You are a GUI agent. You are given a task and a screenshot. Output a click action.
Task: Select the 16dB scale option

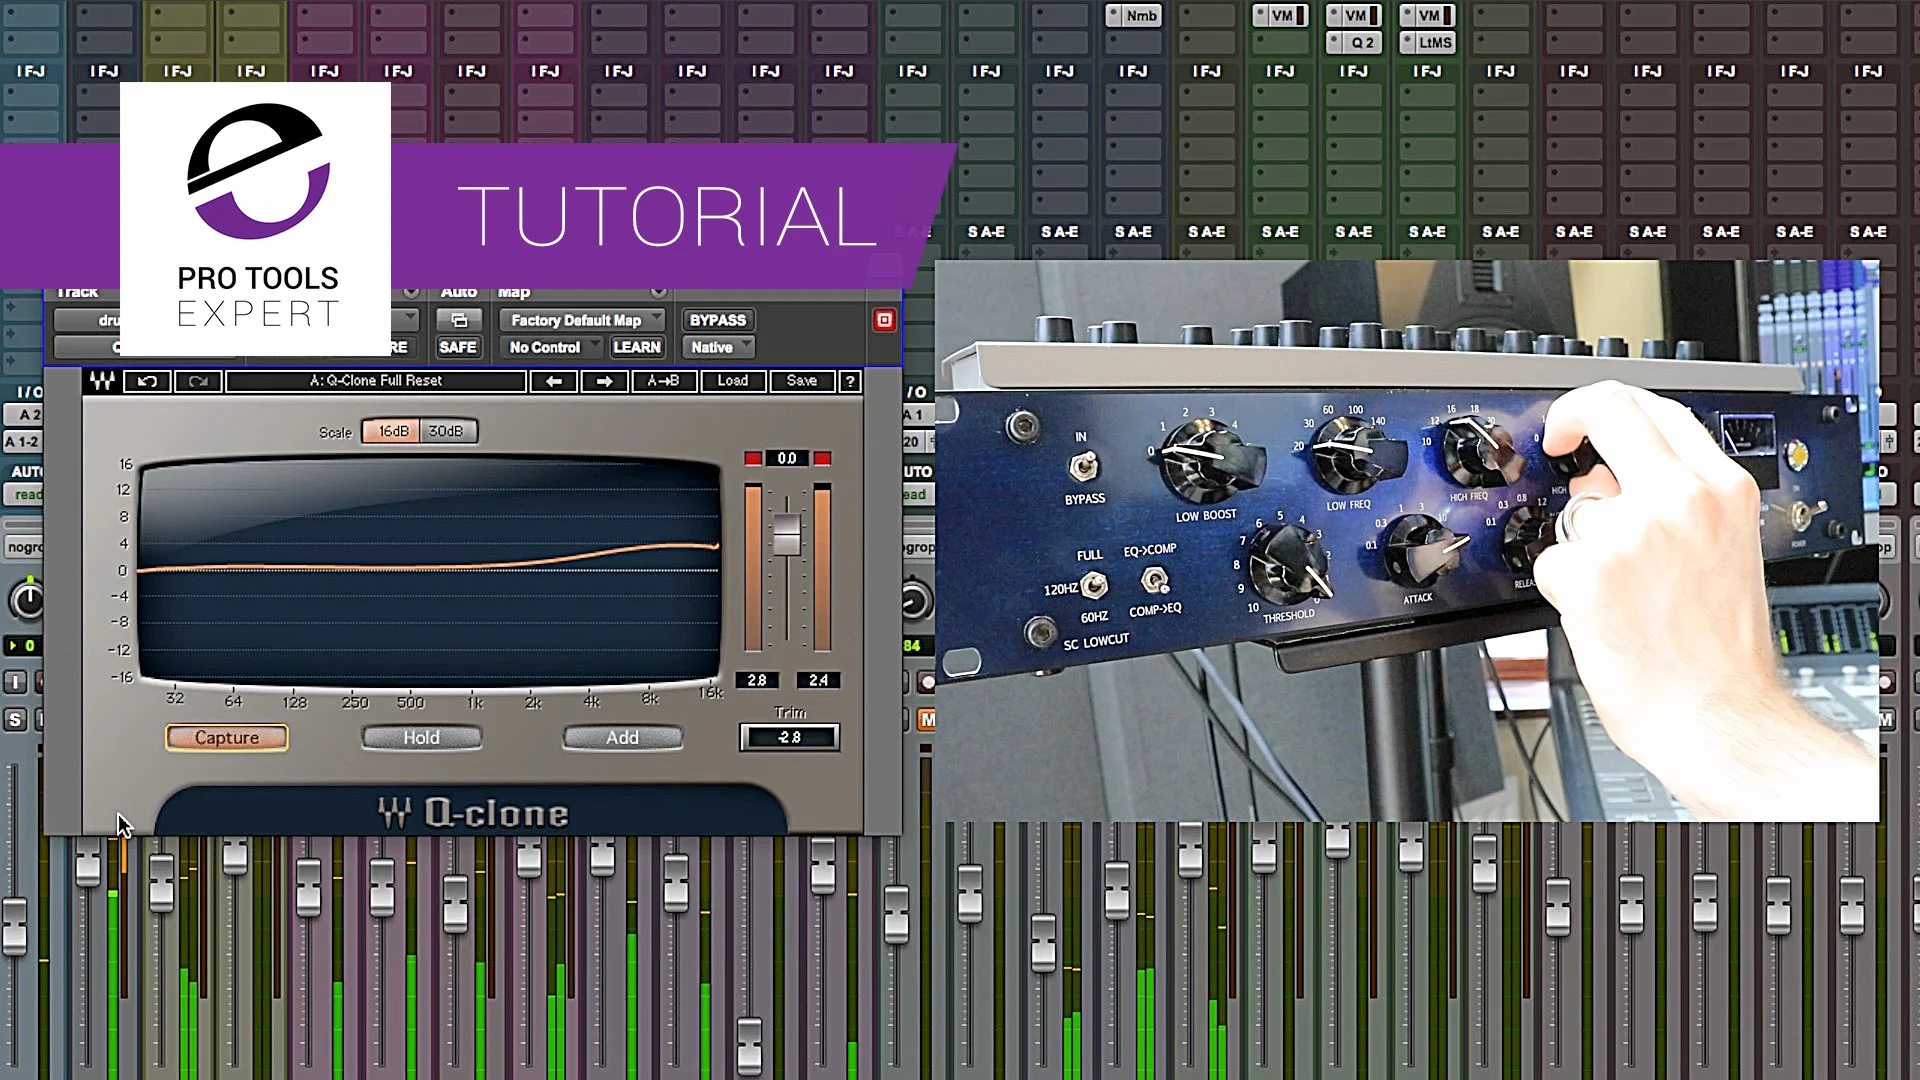(393, 431)
